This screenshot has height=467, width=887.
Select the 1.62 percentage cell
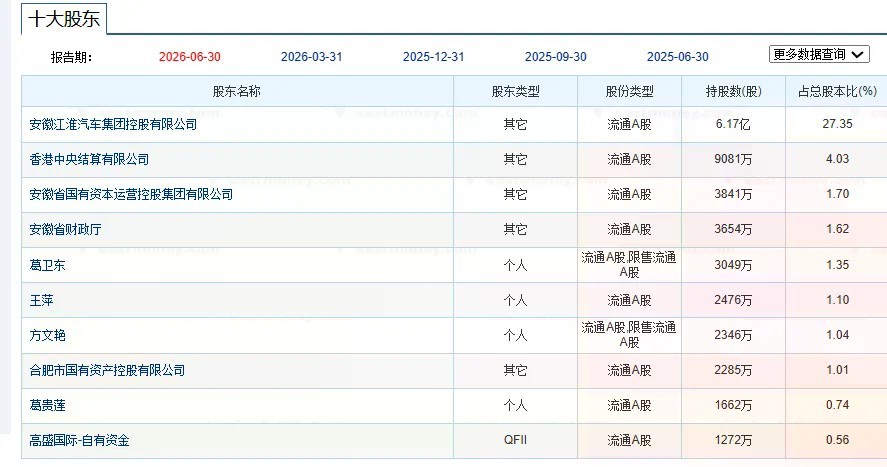coord(837,229)
